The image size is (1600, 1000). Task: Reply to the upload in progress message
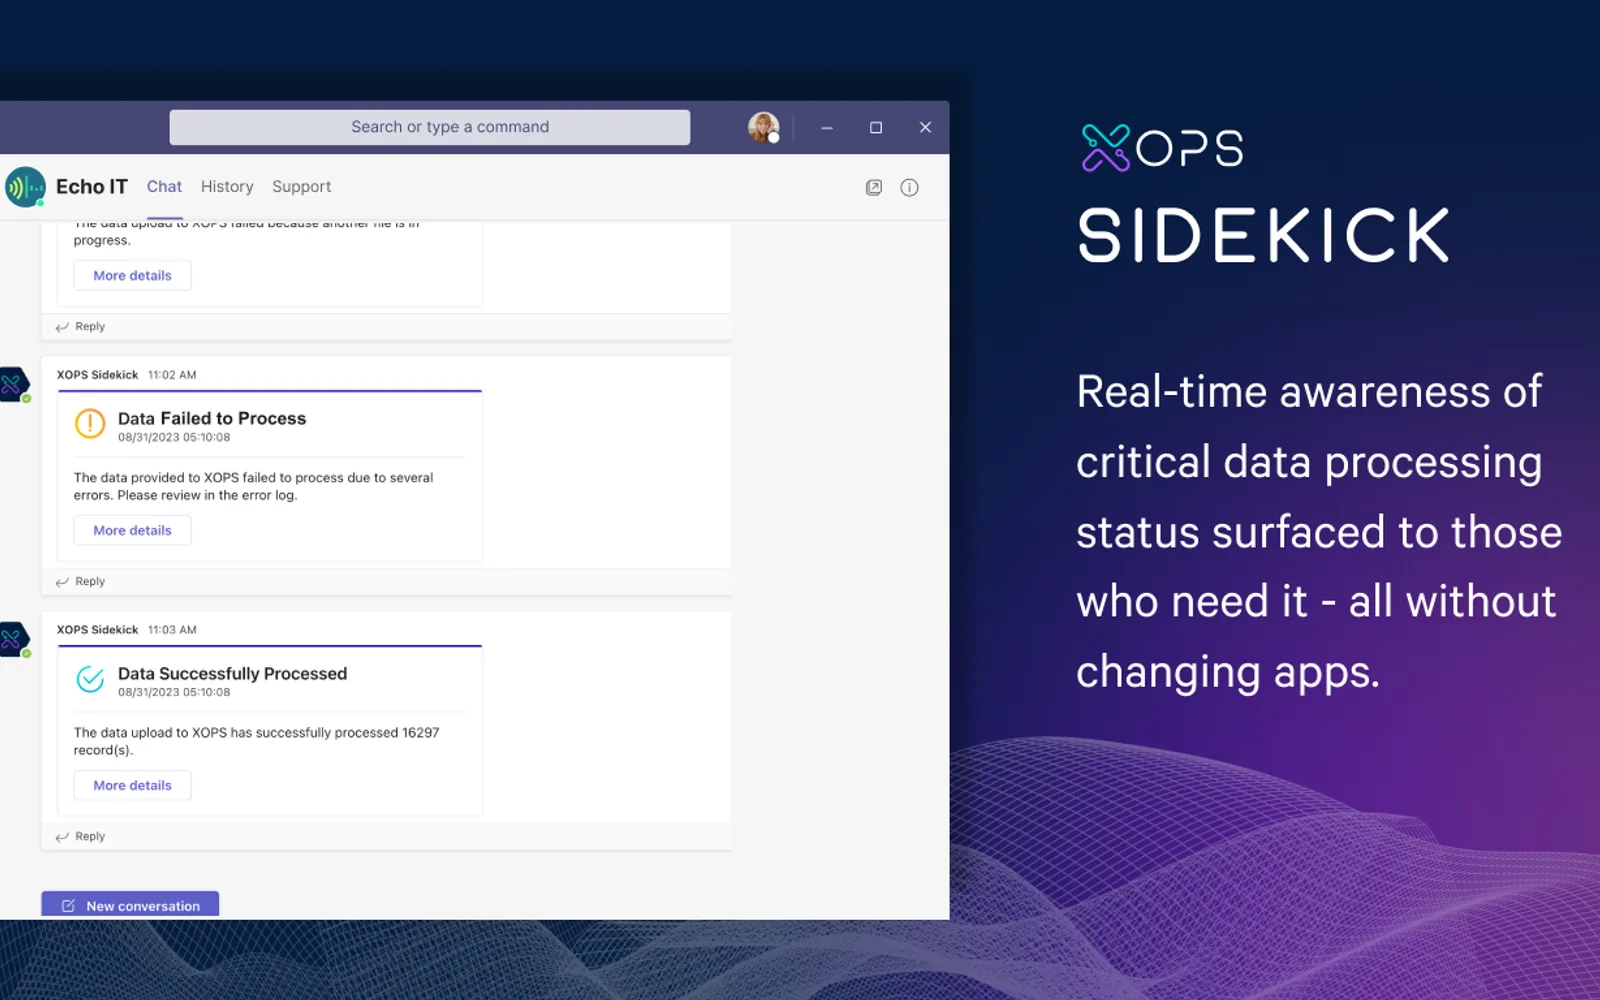tap(80, 326)
